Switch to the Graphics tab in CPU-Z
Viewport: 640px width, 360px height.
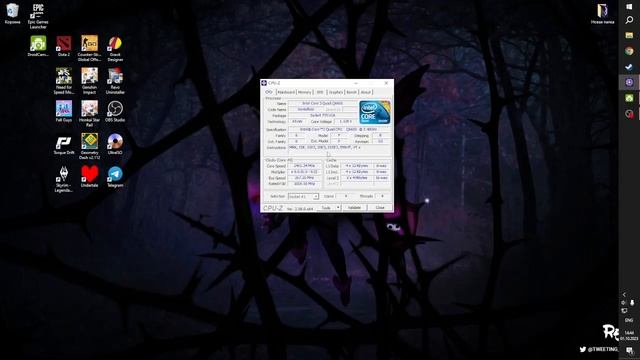[336, 92]
